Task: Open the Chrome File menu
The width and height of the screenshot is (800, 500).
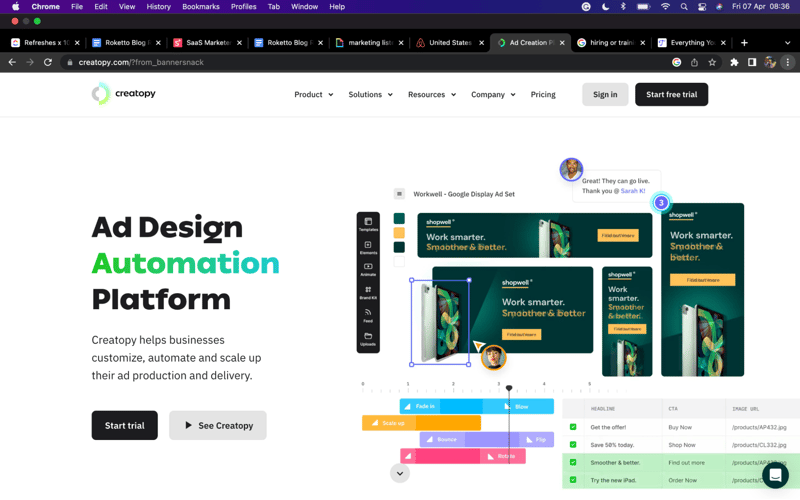Action: 77,7
